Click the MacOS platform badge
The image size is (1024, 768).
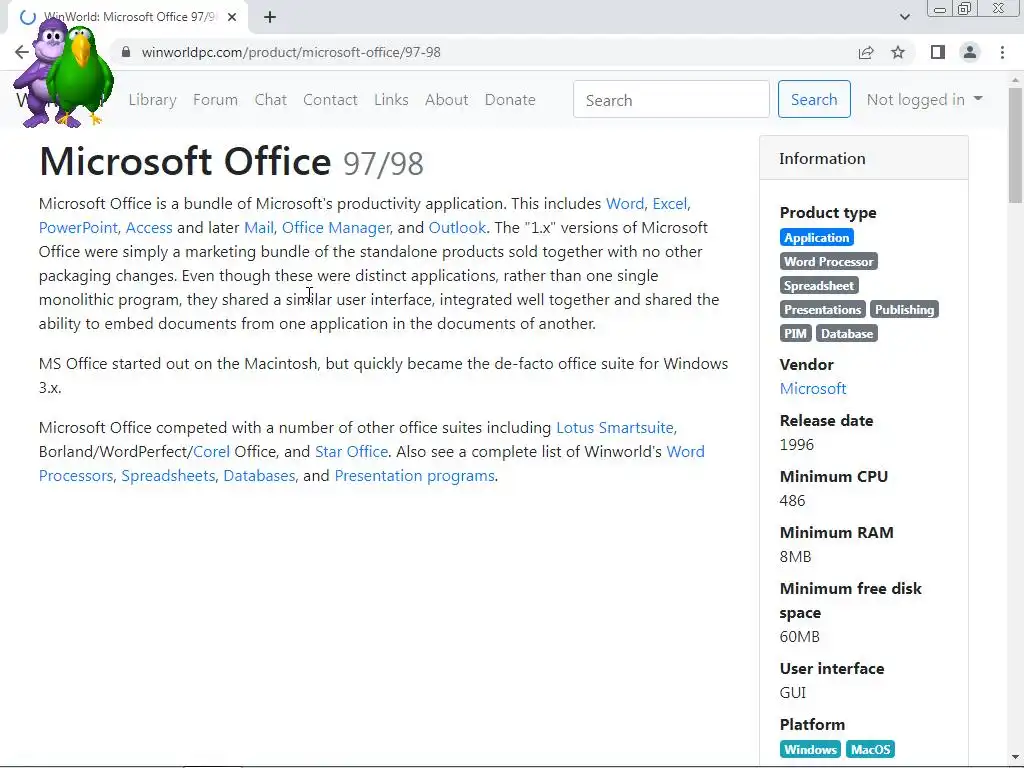pos(870,750)
